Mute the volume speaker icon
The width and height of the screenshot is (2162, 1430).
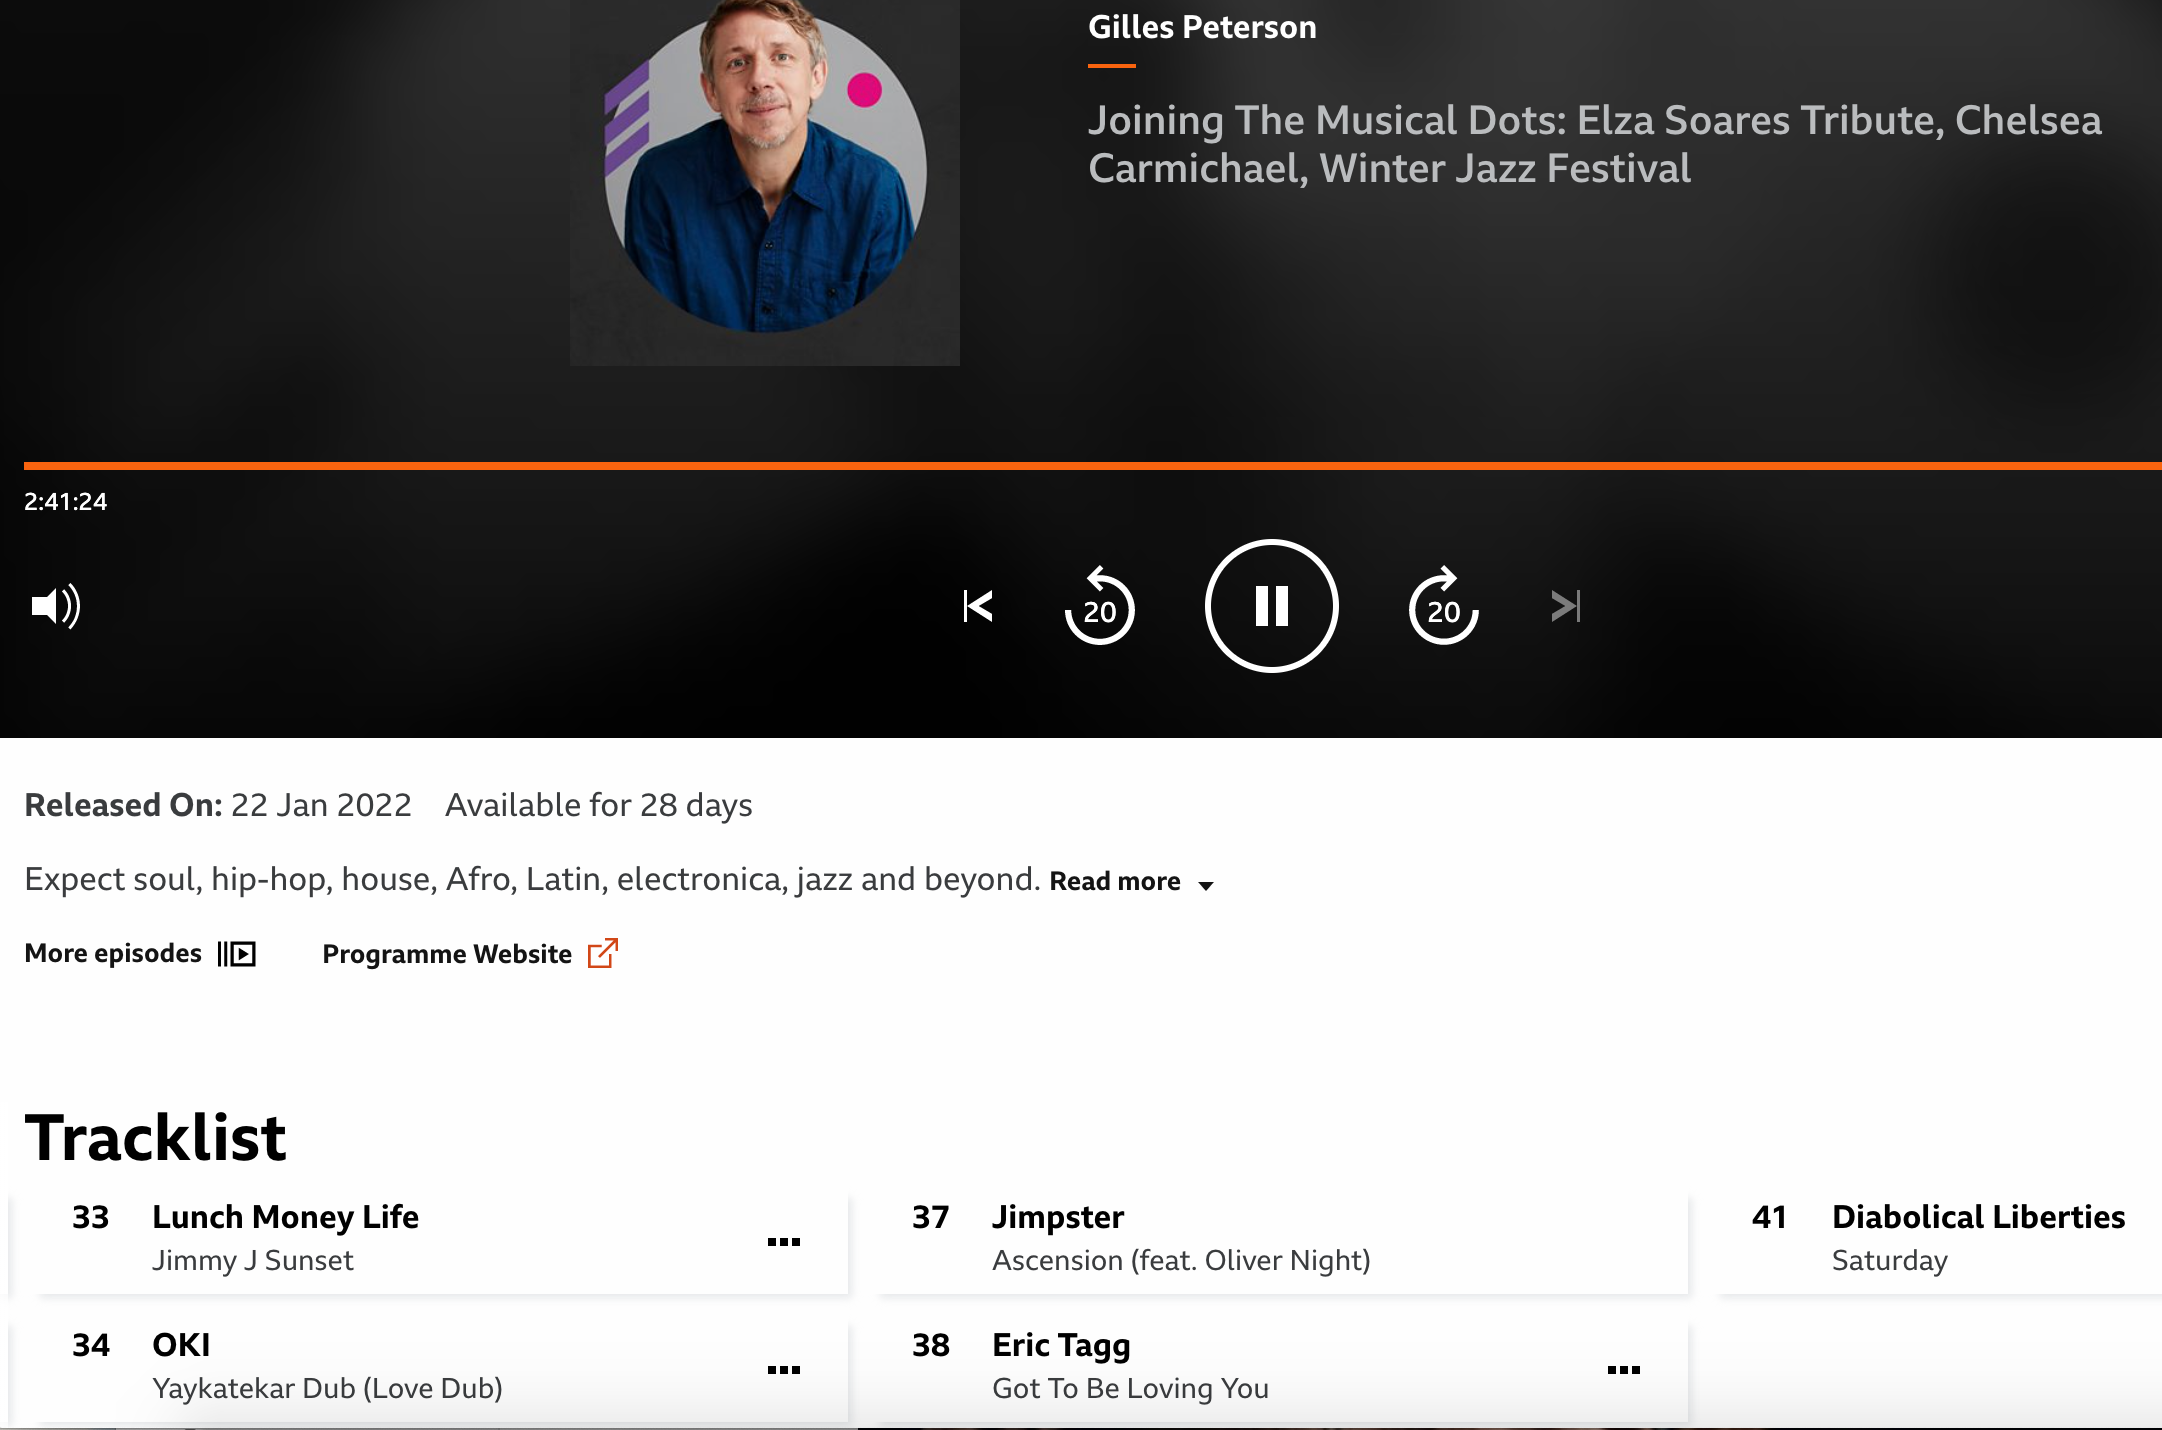coord(56,606)
